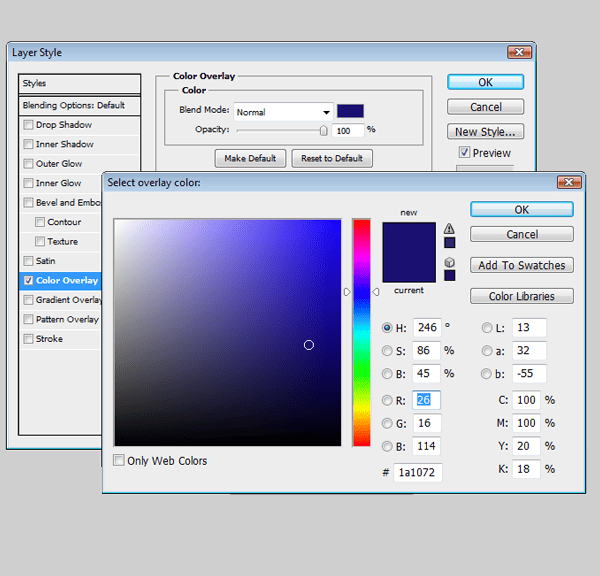Click the color field picker circle

click(x=309, y=345)
